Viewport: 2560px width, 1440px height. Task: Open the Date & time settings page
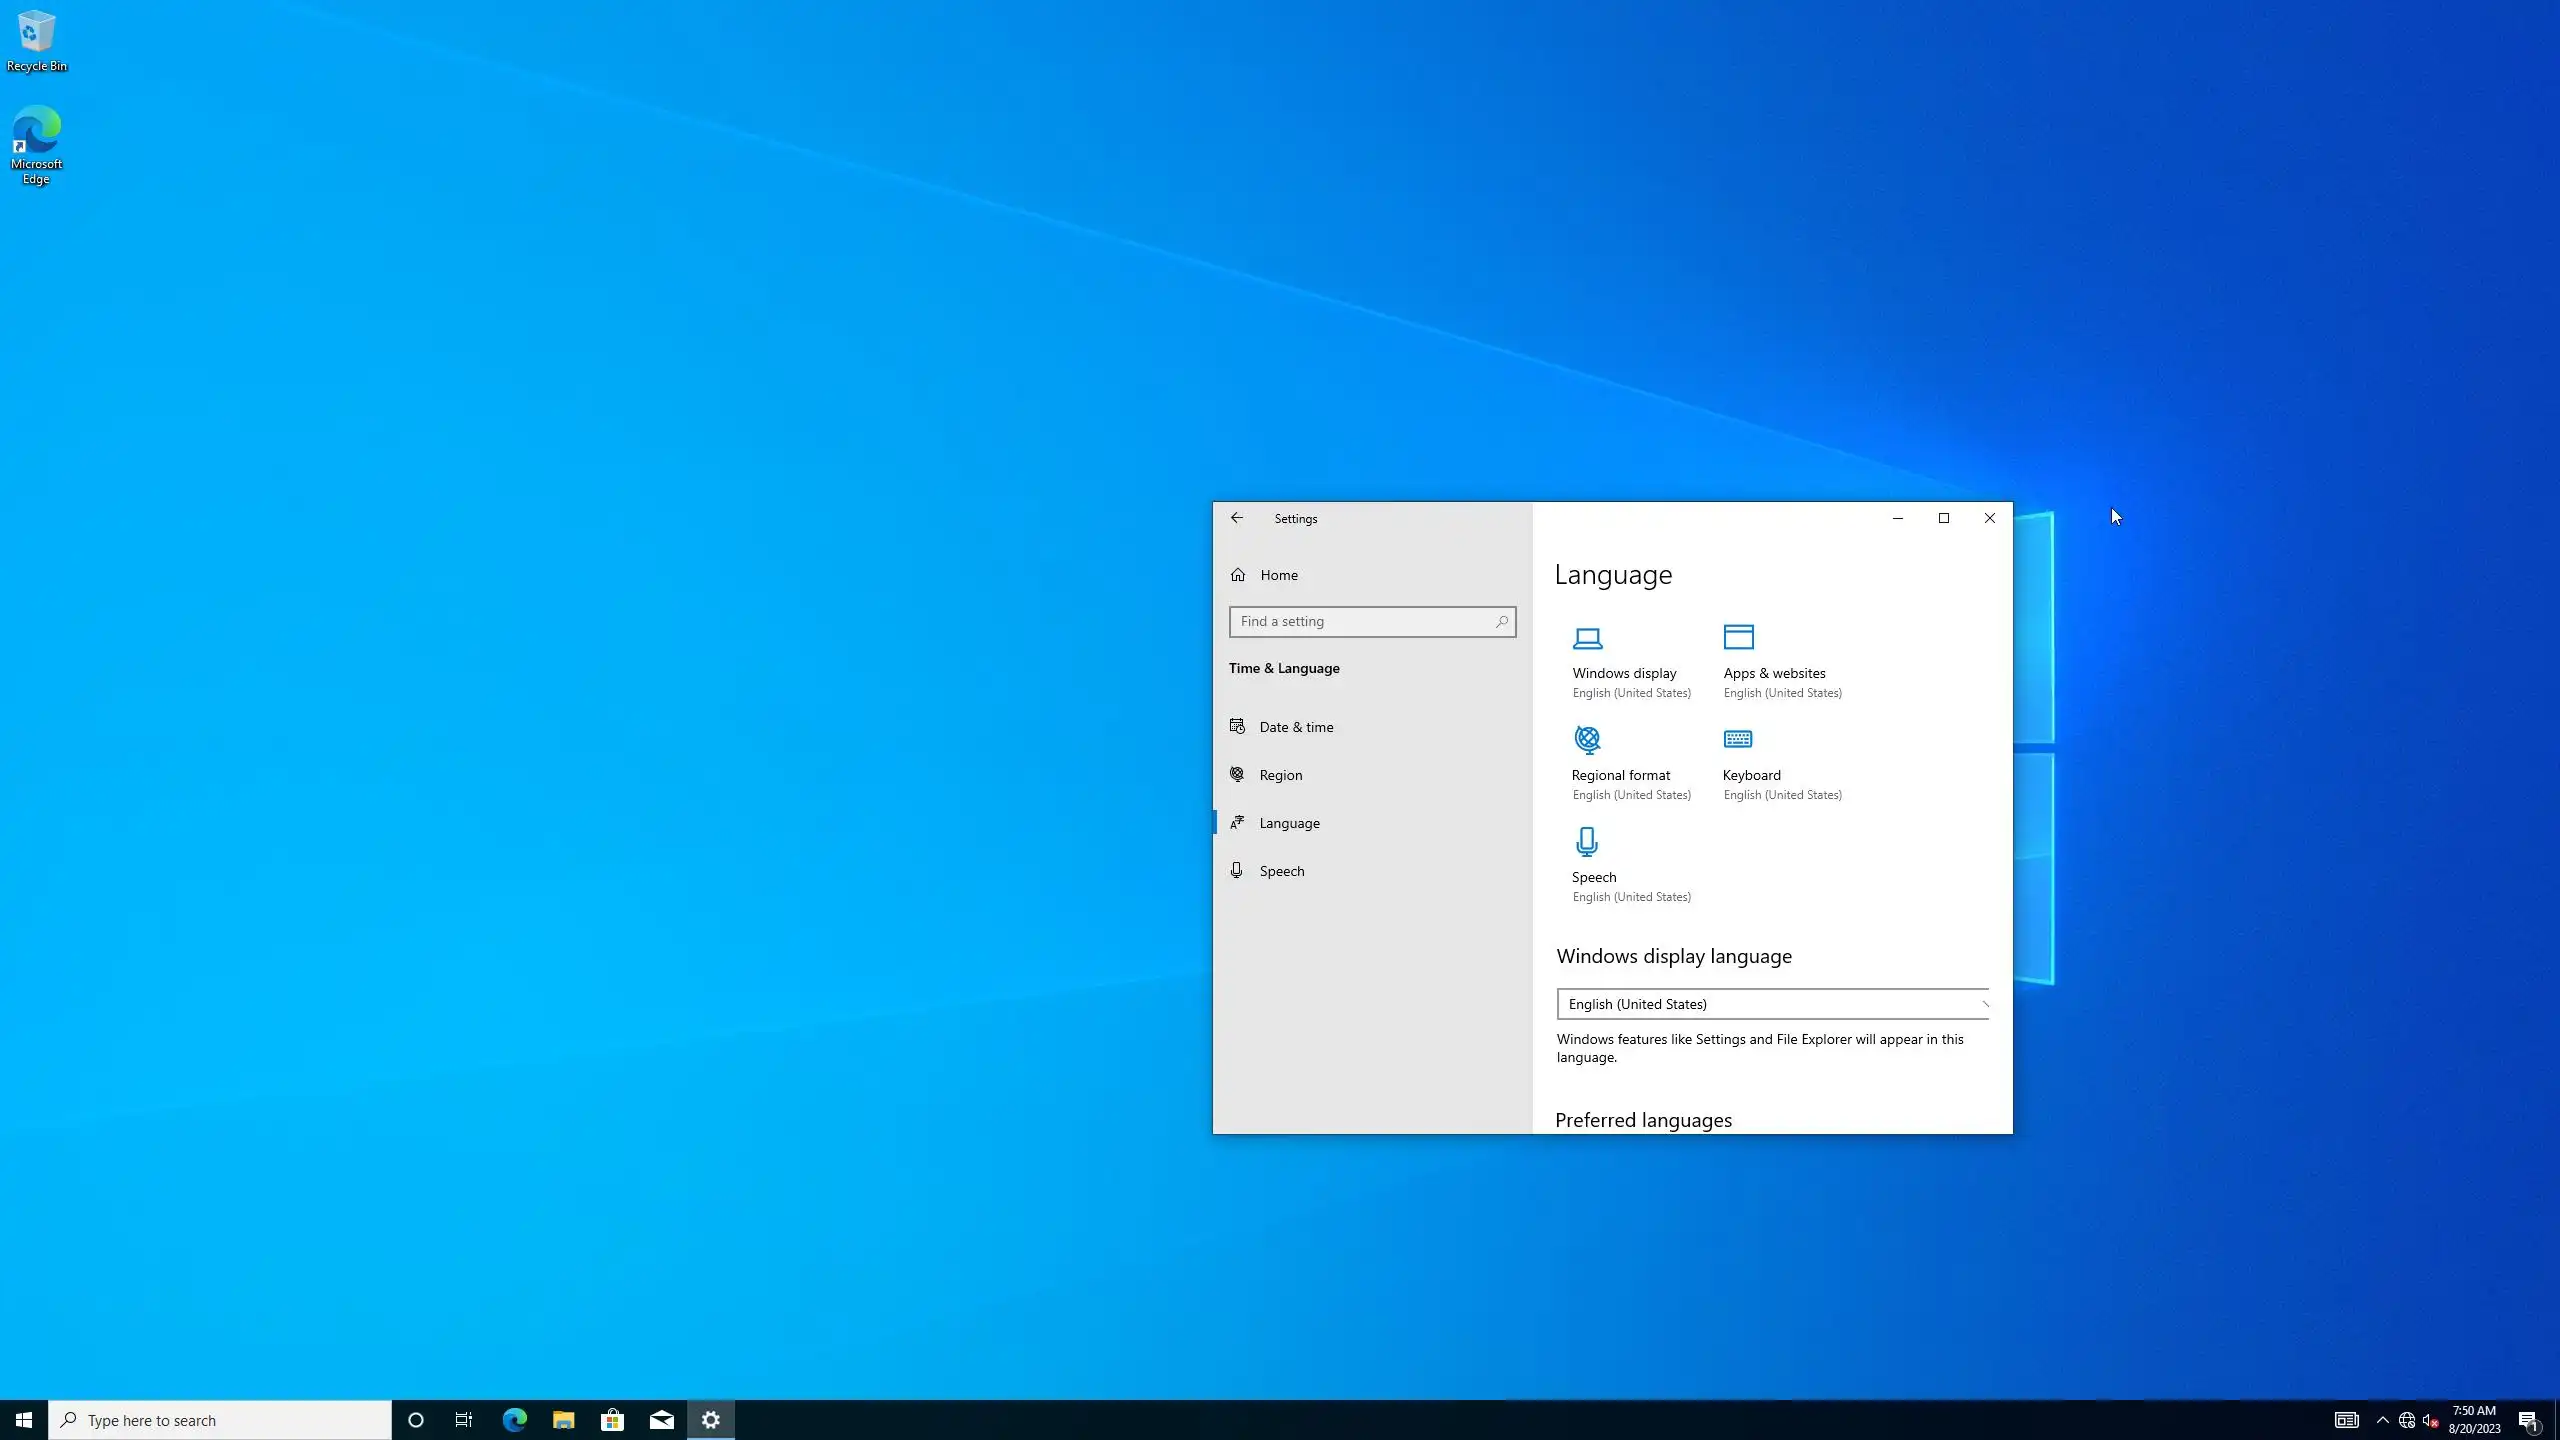[x=1296, y=727]
